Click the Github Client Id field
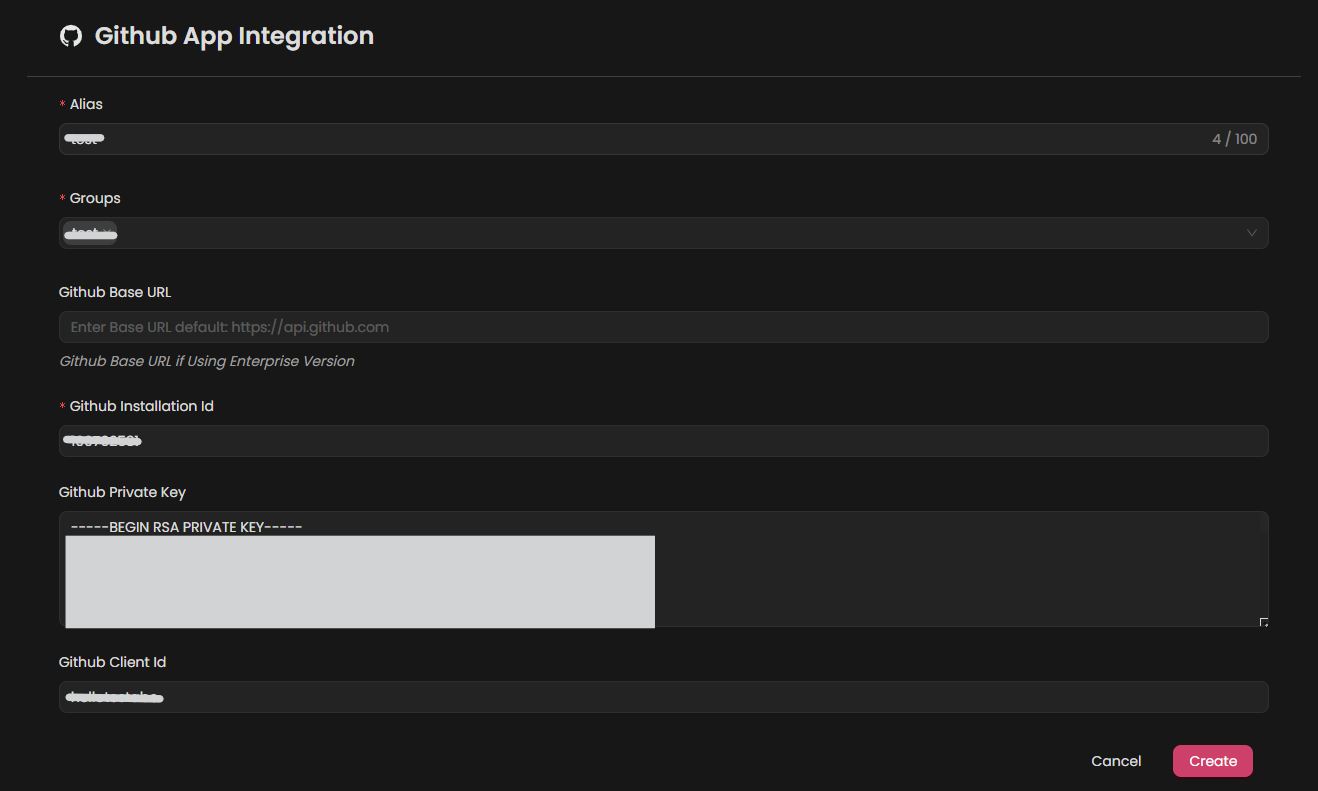This screenshot has height=791, width=1318. point(663,697)
